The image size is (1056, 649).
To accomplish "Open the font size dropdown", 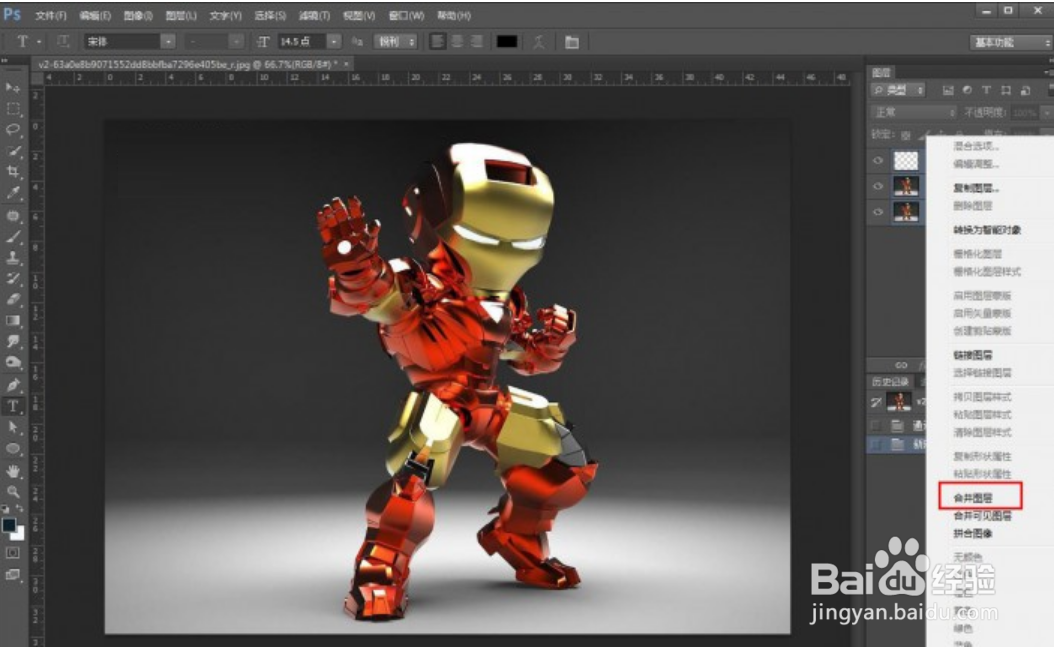I will pos(333,42).
